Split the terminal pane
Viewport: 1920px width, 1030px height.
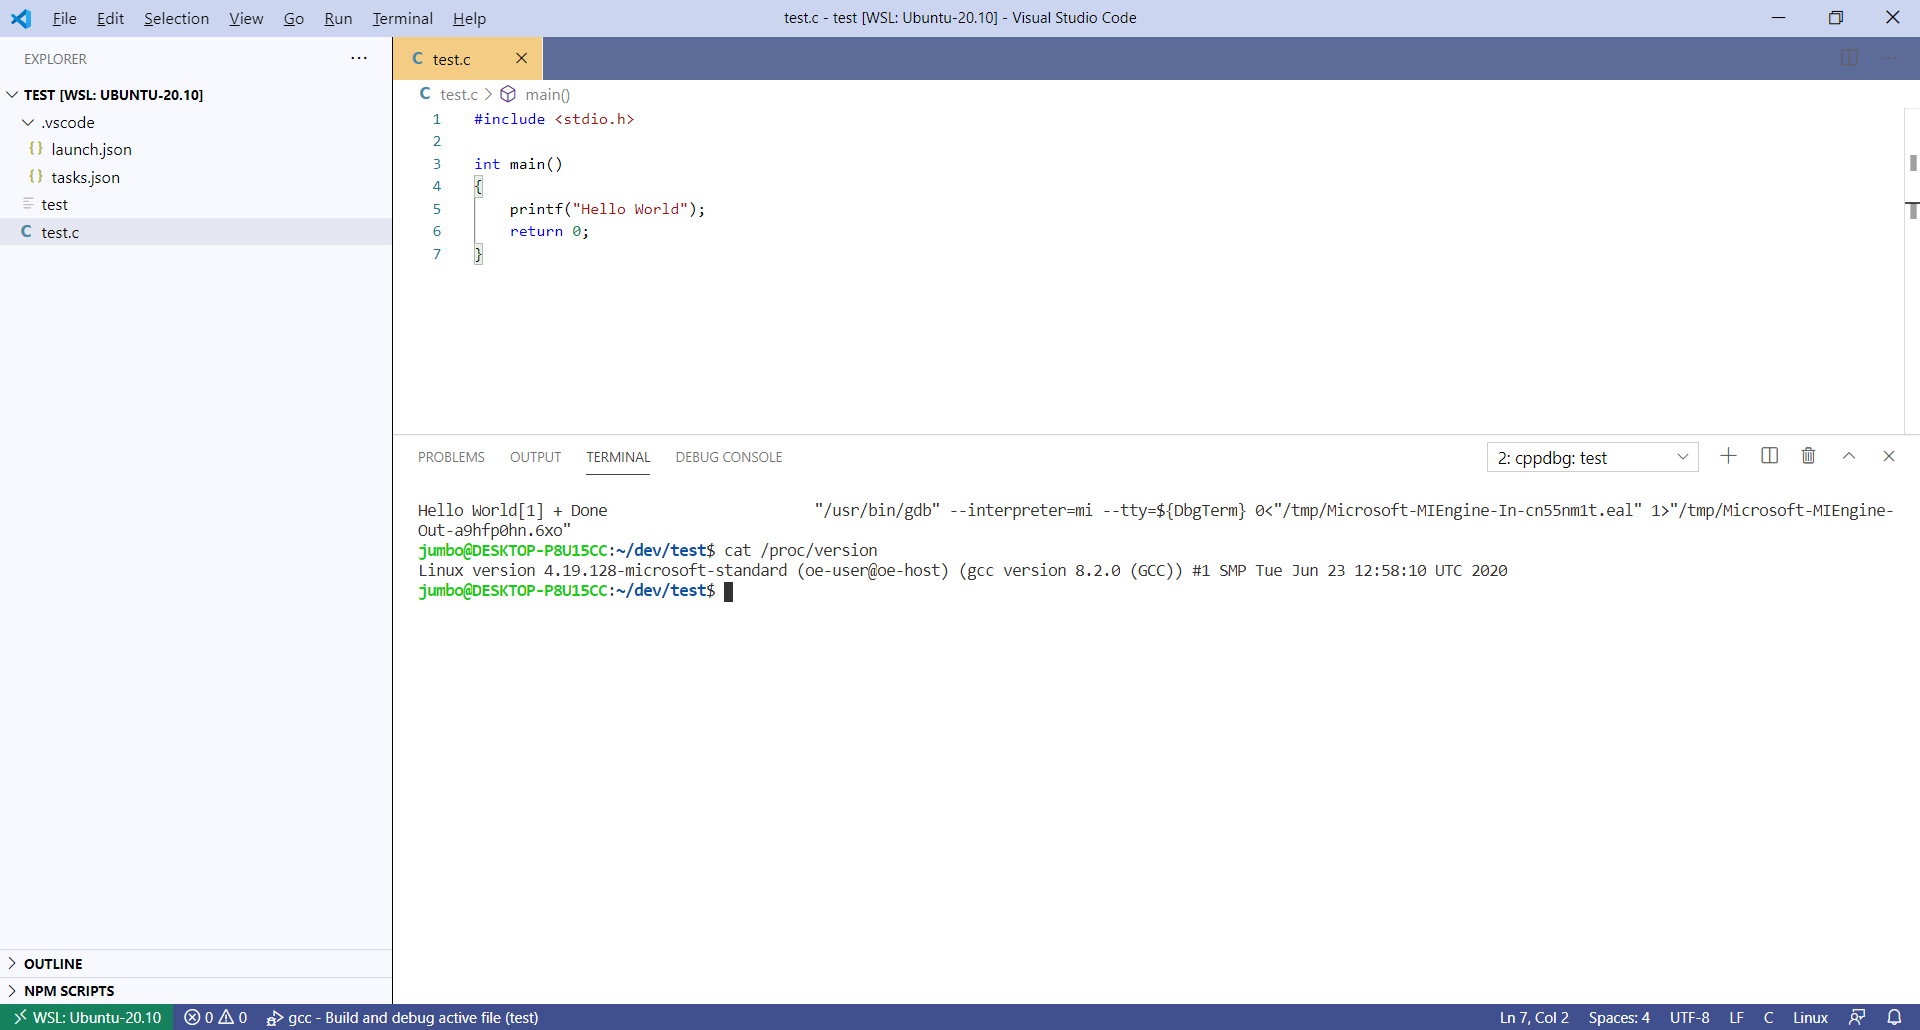point(1769,456)
